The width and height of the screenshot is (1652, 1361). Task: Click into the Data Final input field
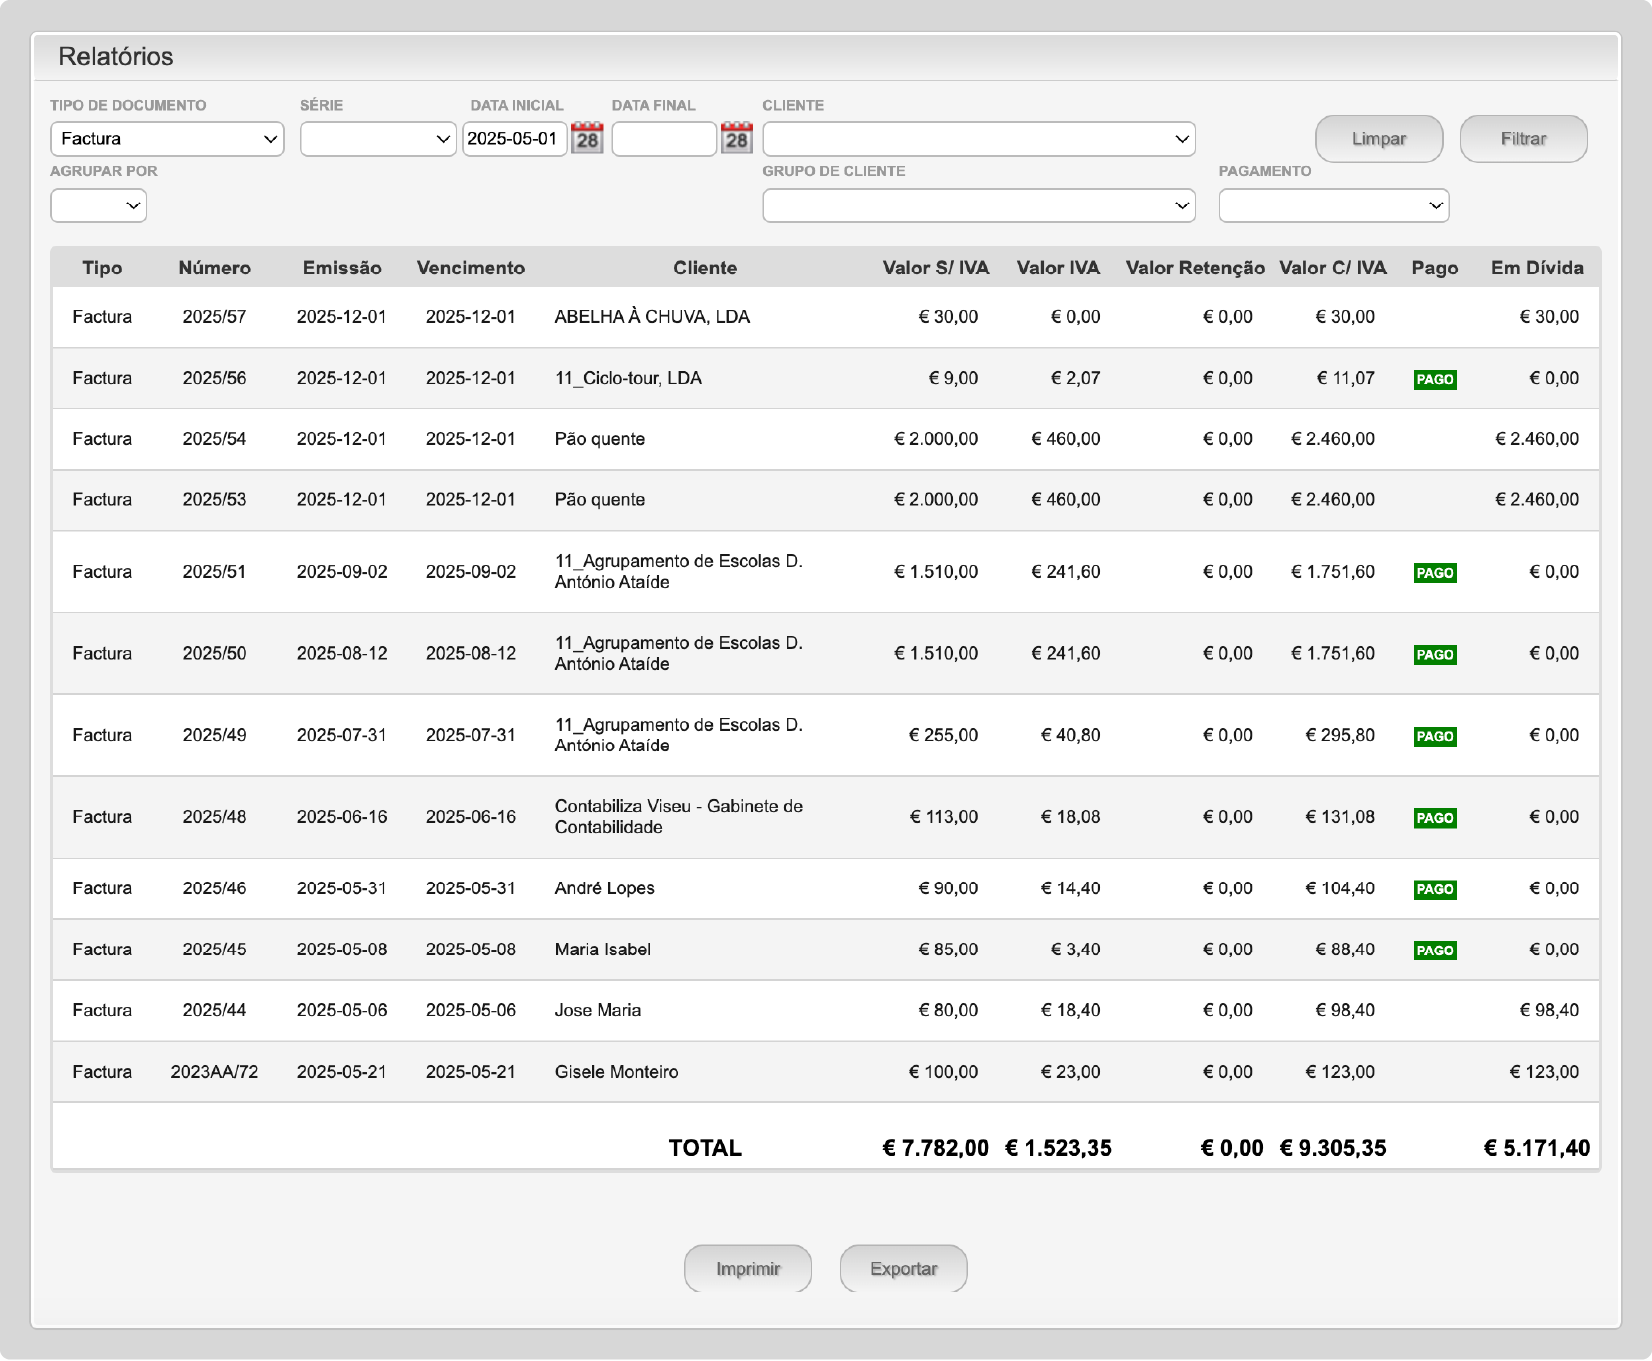tap(664, 139)
